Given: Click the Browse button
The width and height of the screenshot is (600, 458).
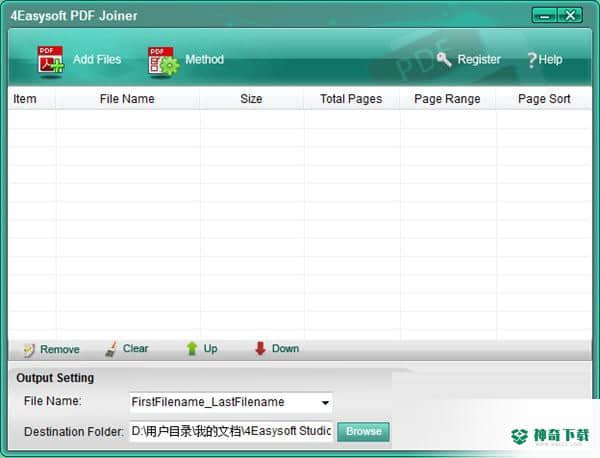Looking at the screenshot, I should (364, 432).
